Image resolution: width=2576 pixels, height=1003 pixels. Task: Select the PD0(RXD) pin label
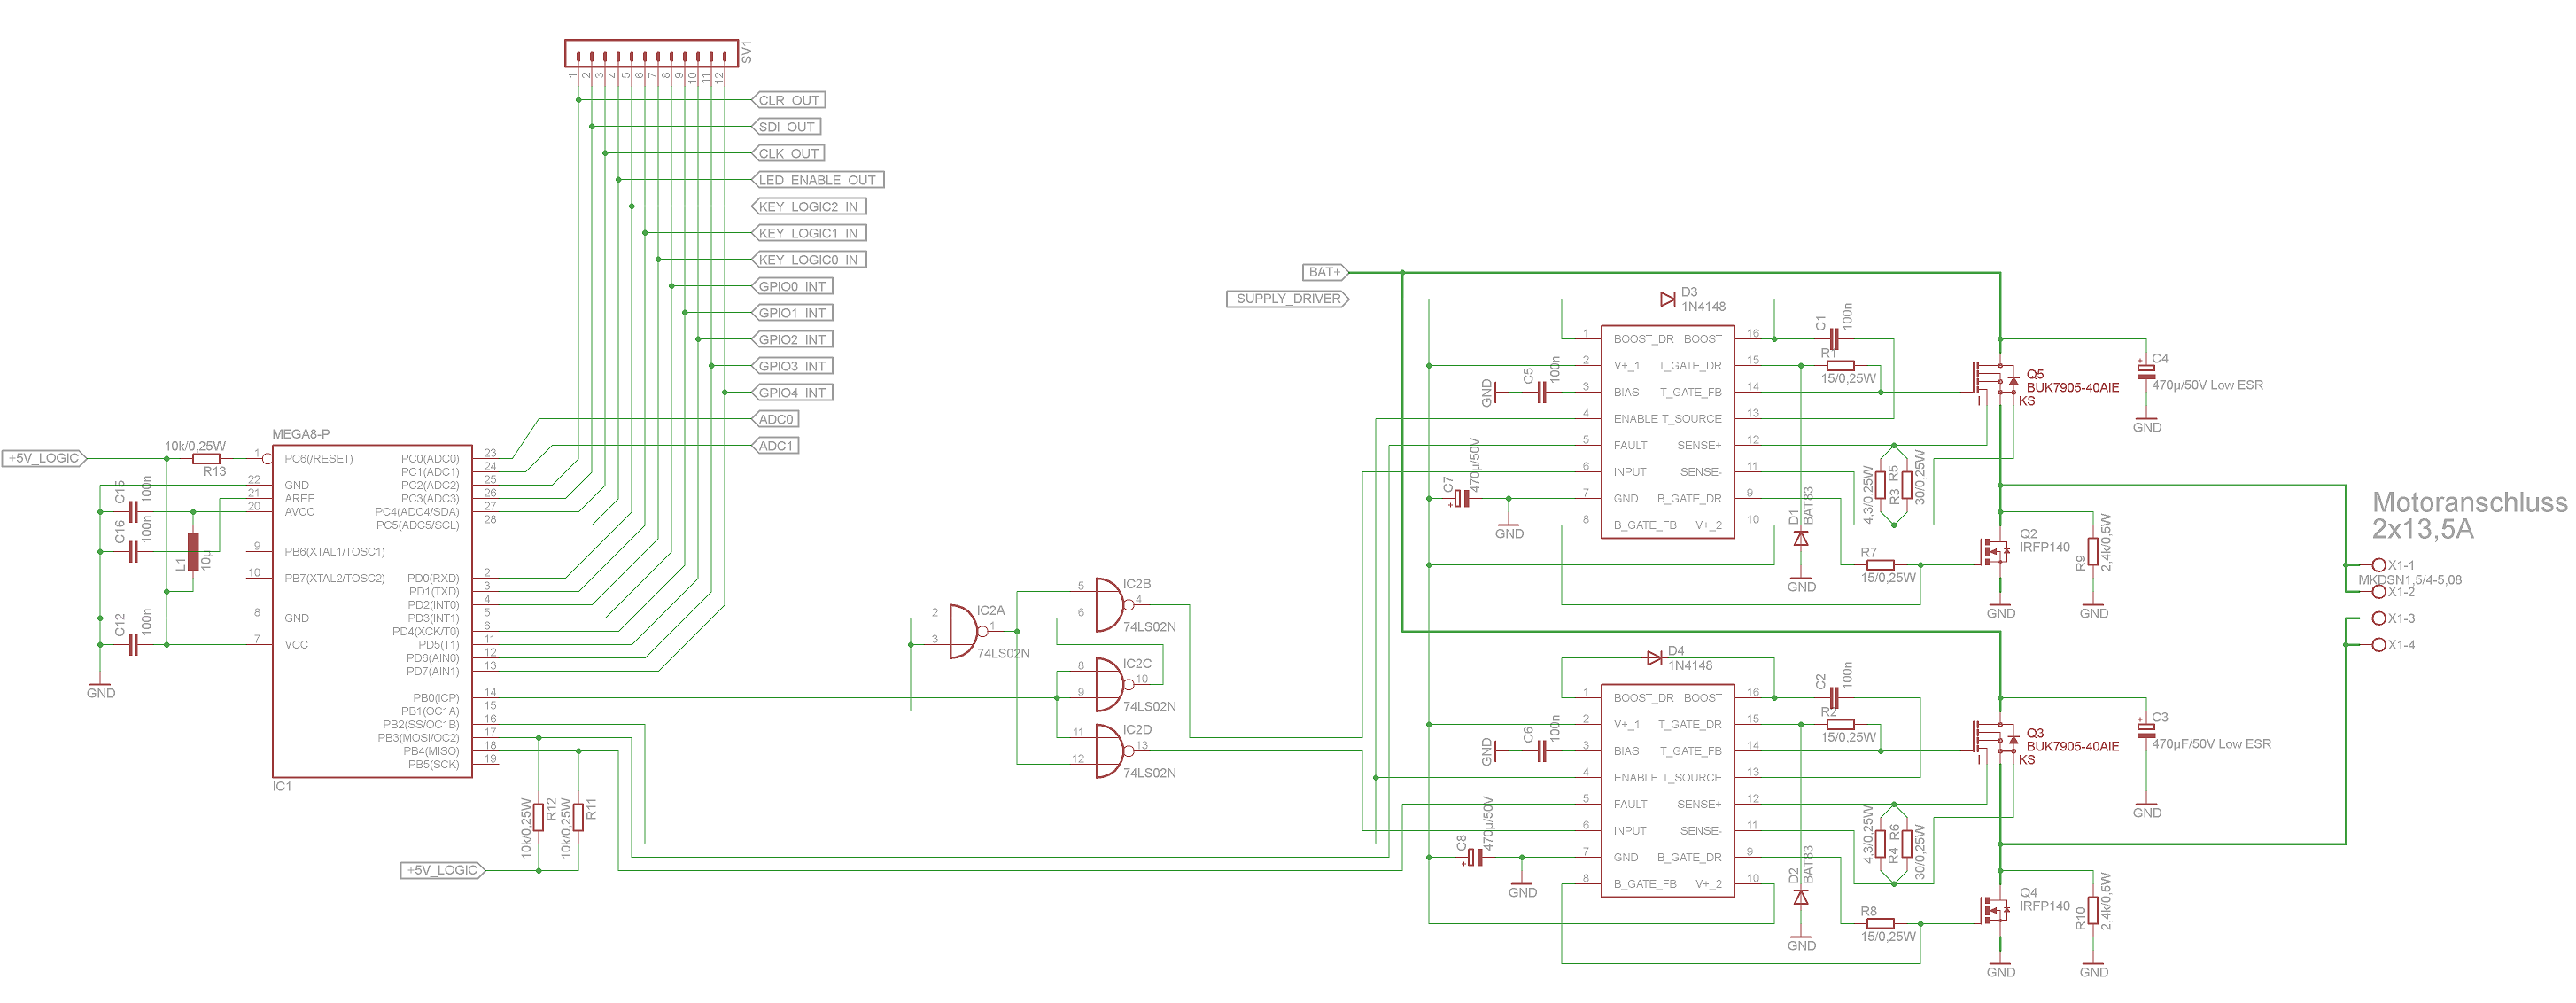point(433,578)
